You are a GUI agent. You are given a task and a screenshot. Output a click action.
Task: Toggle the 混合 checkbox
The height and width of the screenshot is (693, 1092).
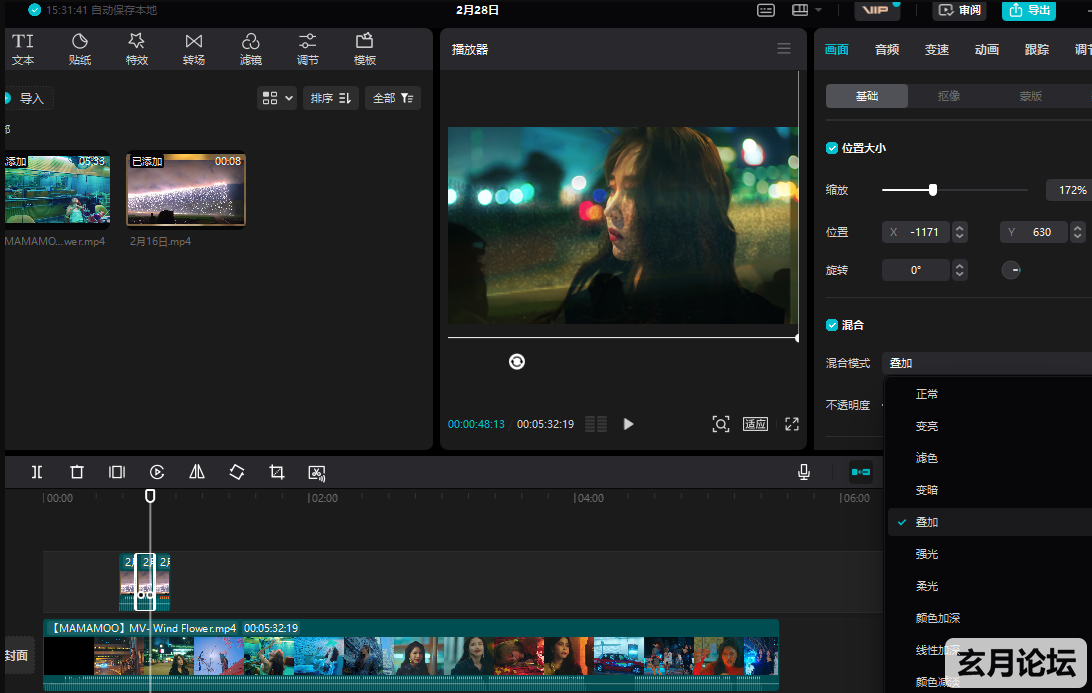(x=832, y=325)
